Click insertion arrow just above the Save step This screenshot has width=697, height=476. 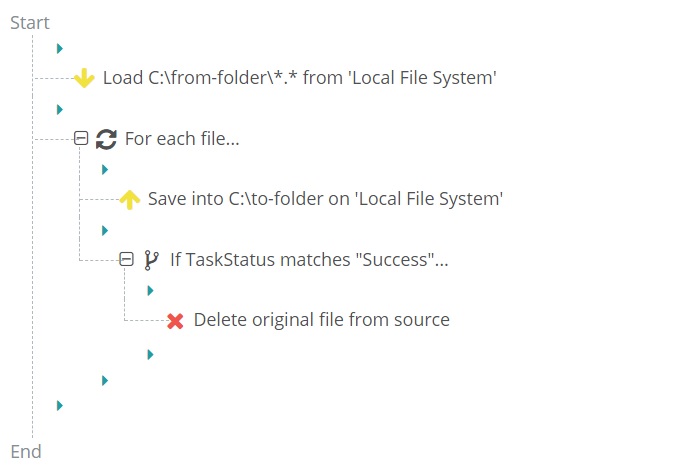(105, 170)
